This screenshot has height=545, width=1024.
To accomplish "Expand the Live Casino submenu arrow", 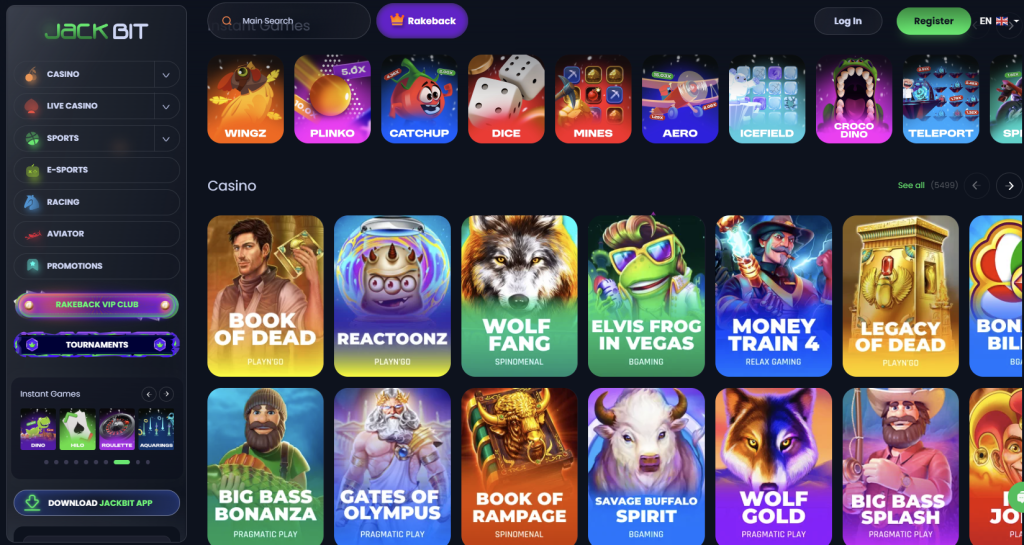I will point(166,106).
